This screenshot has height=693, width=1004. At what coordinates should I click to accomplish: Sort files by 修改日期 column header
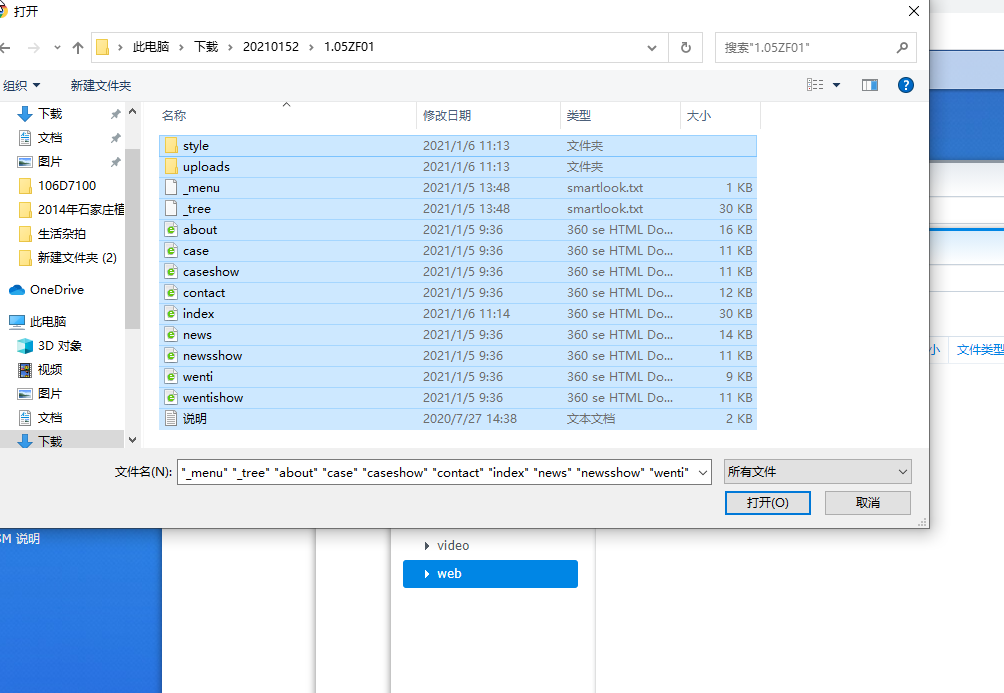[447, 116]
